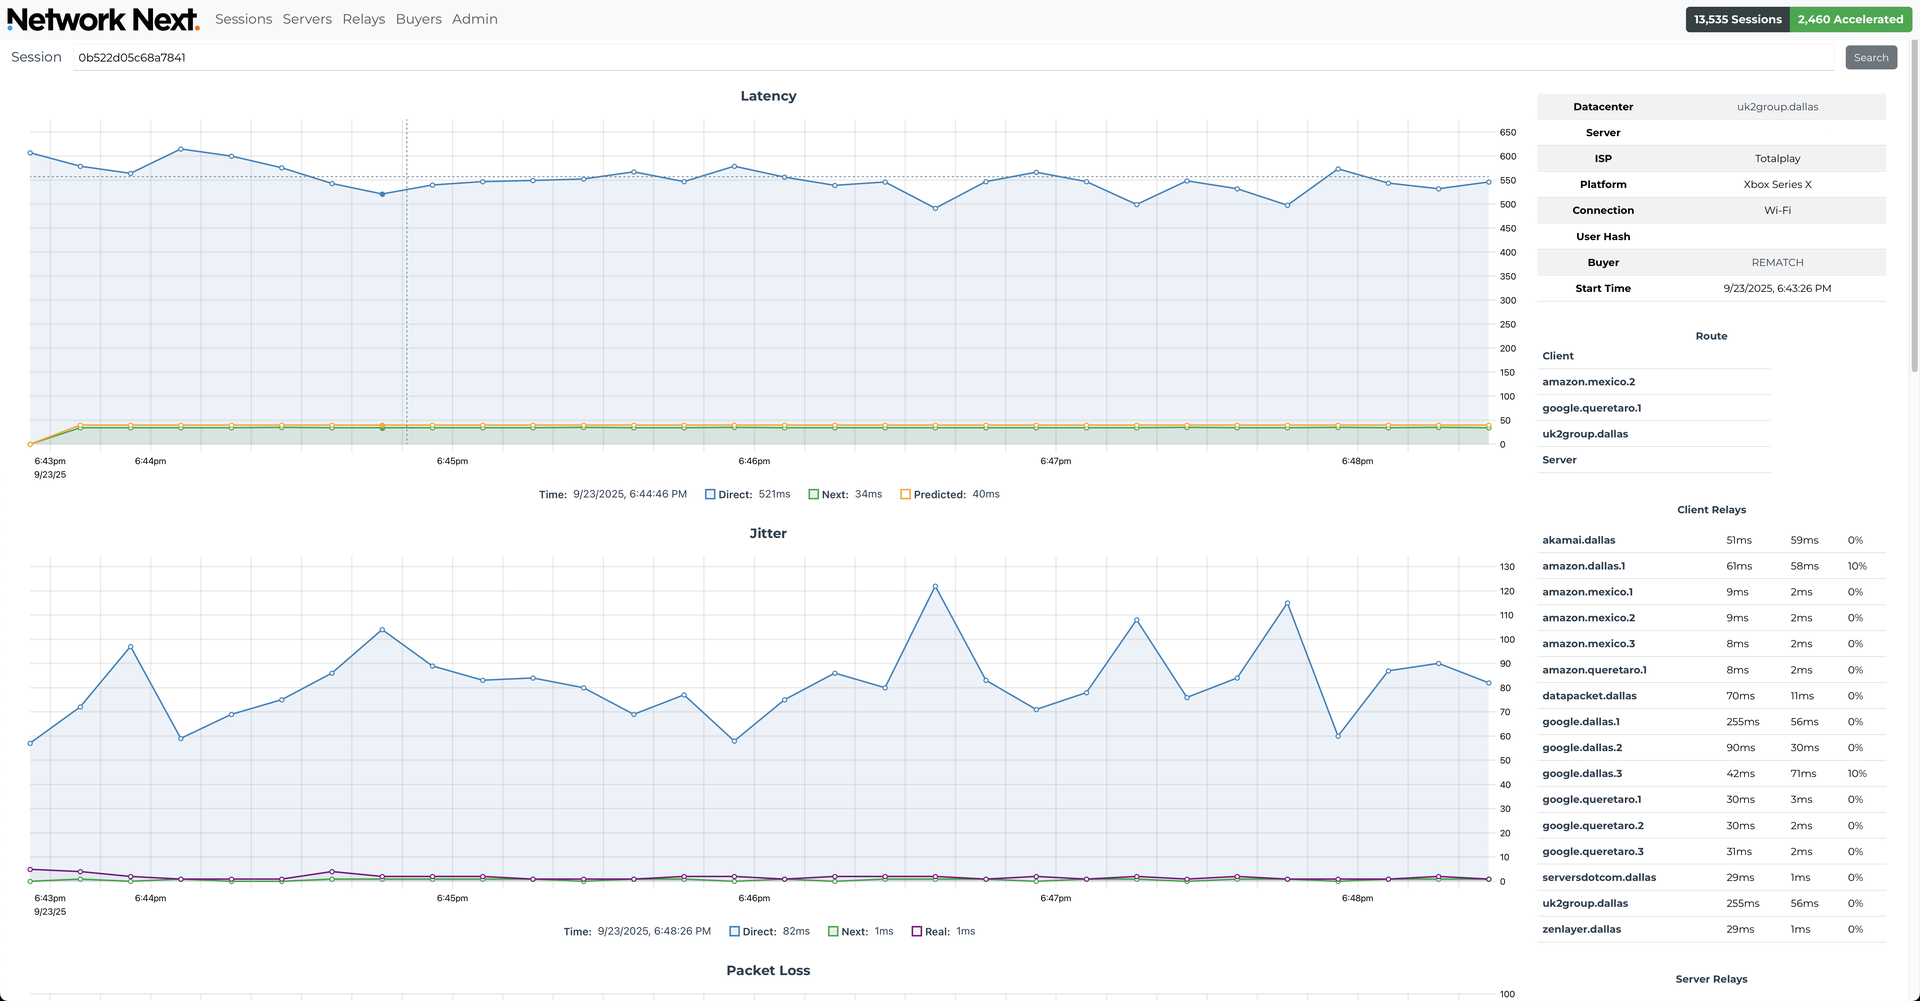Open the amazon.mexico.2 route entry
Image resolution: width=1920 pixels, height=1001 pixels.
click(x=1588, y=381)
